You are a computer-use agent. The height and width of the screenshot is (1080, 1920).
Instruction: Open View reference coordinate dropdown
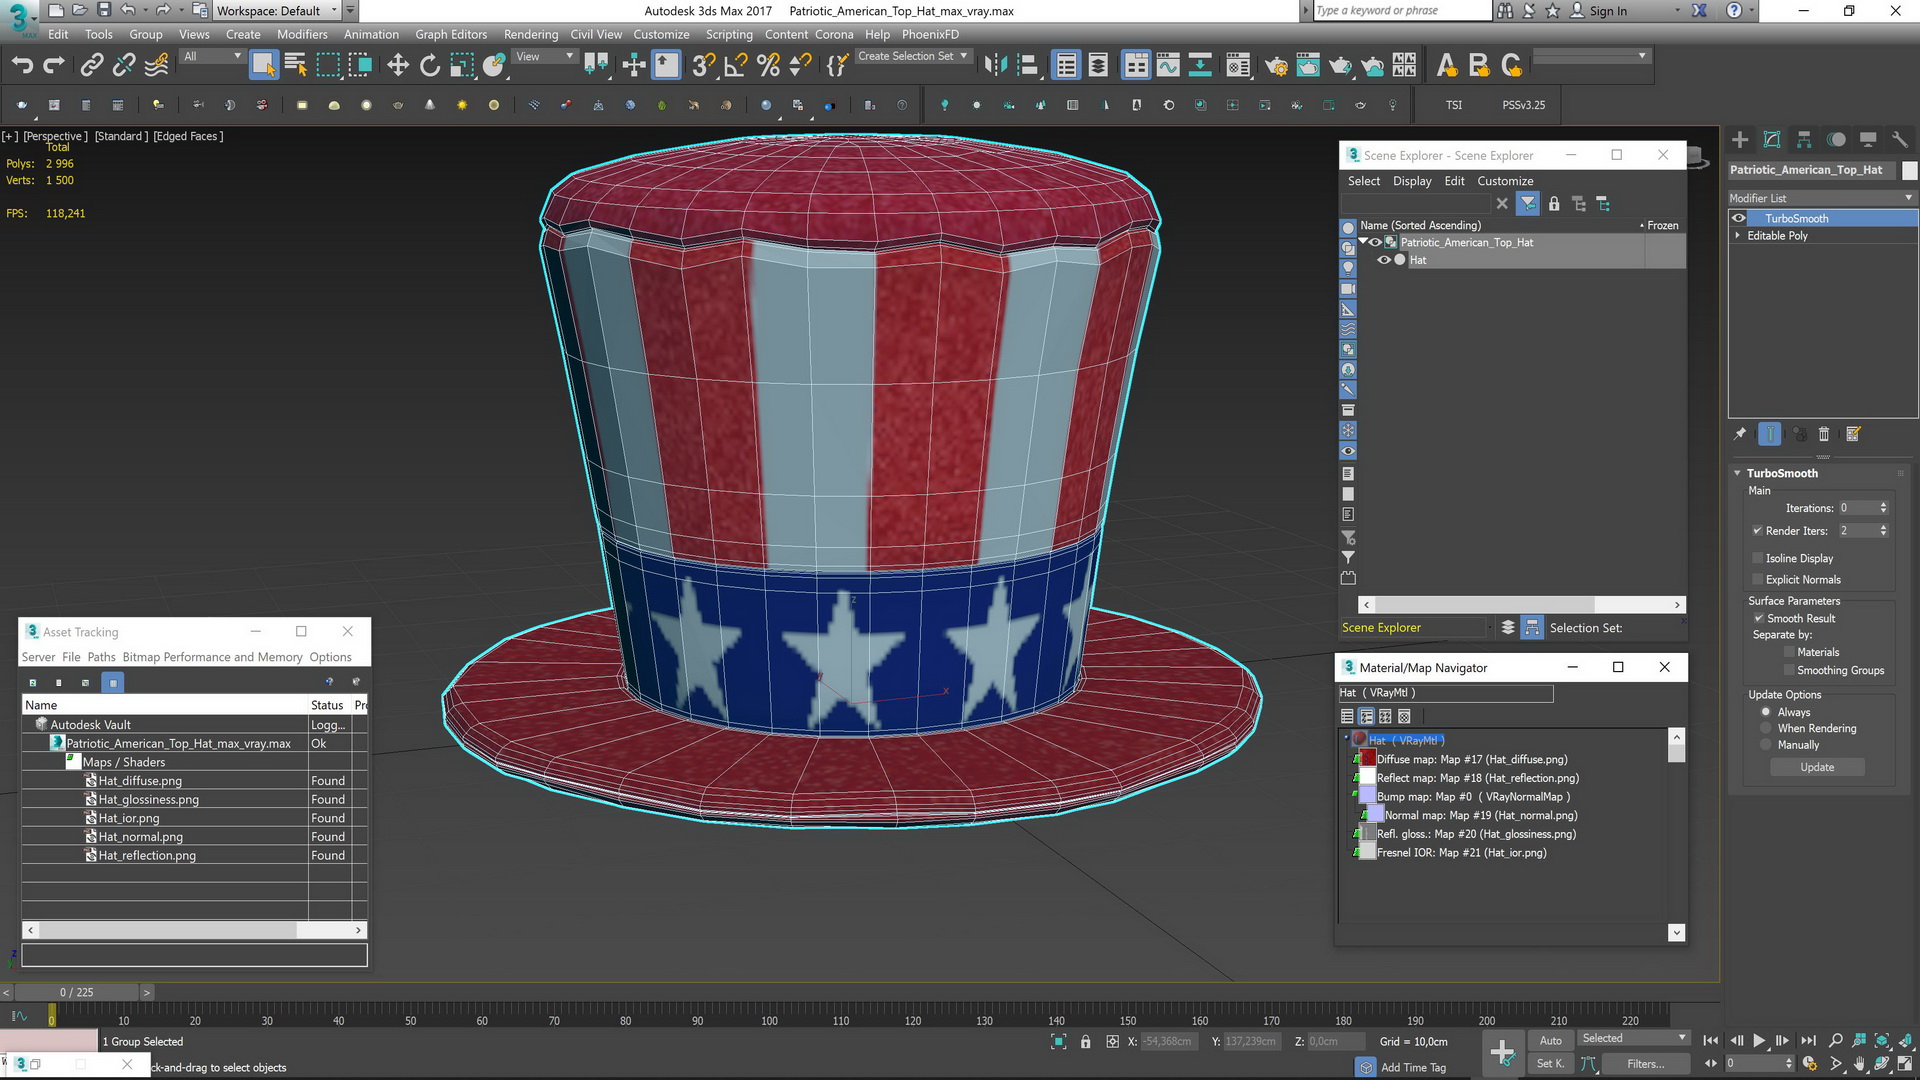(x=544, y=57)
